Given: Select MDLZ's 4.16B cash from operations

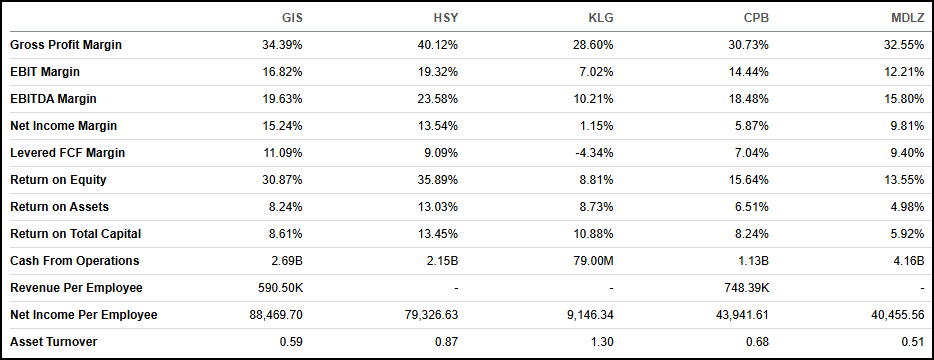Looking at the screenshot, I should pyautogui.click(x=908, y=261).
